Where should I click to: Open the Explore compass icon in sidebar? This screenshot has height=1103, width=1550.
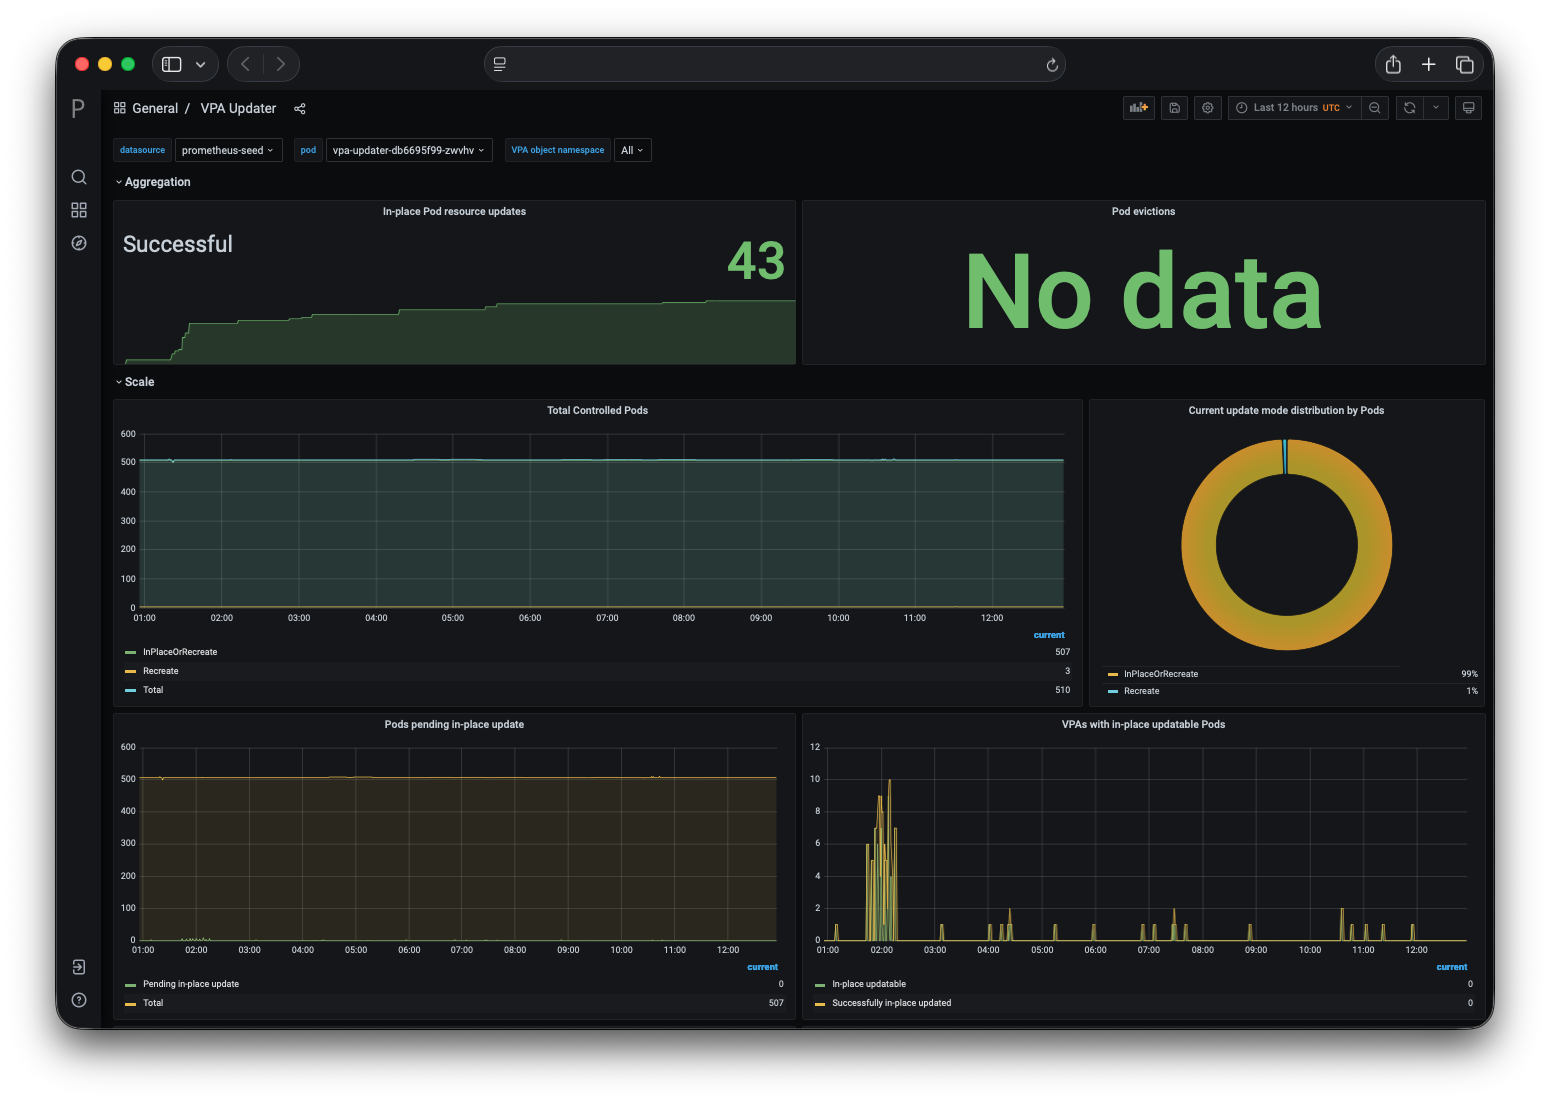(79, 243)
